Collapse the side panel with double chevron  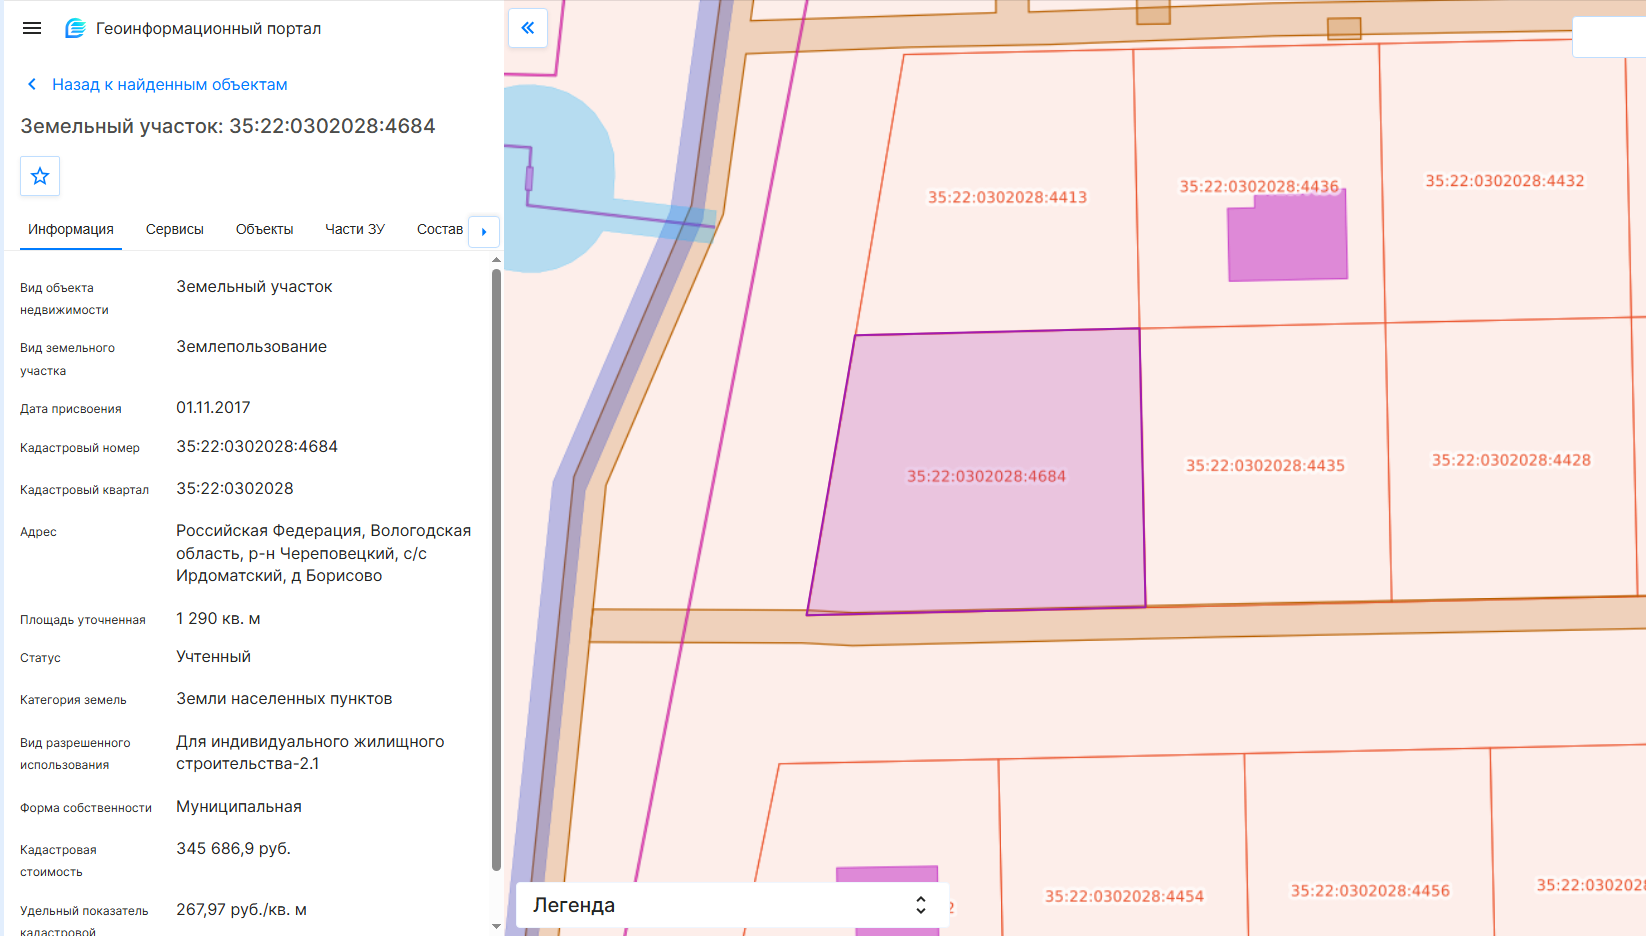(x=528, y=28)
